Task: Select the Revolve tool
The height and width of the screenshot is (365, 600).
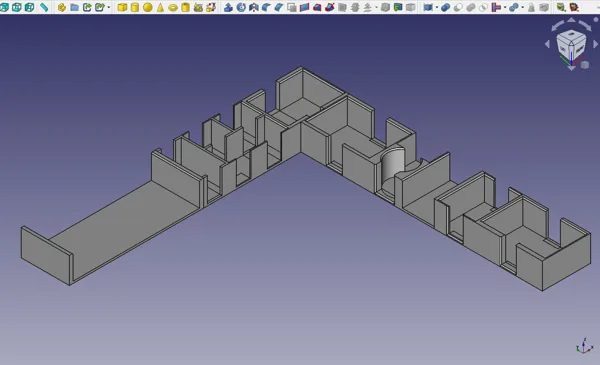Action: coord(241,7)
